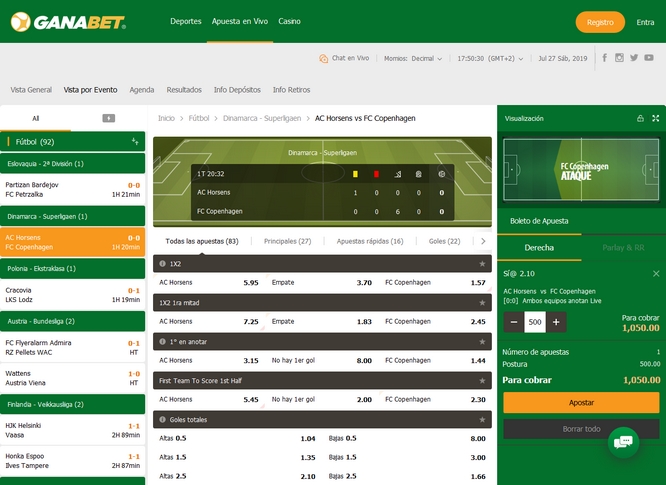Expand the Visualización panel to fullscreen
The image size is (666, 485).
click(x=655, y=118)
